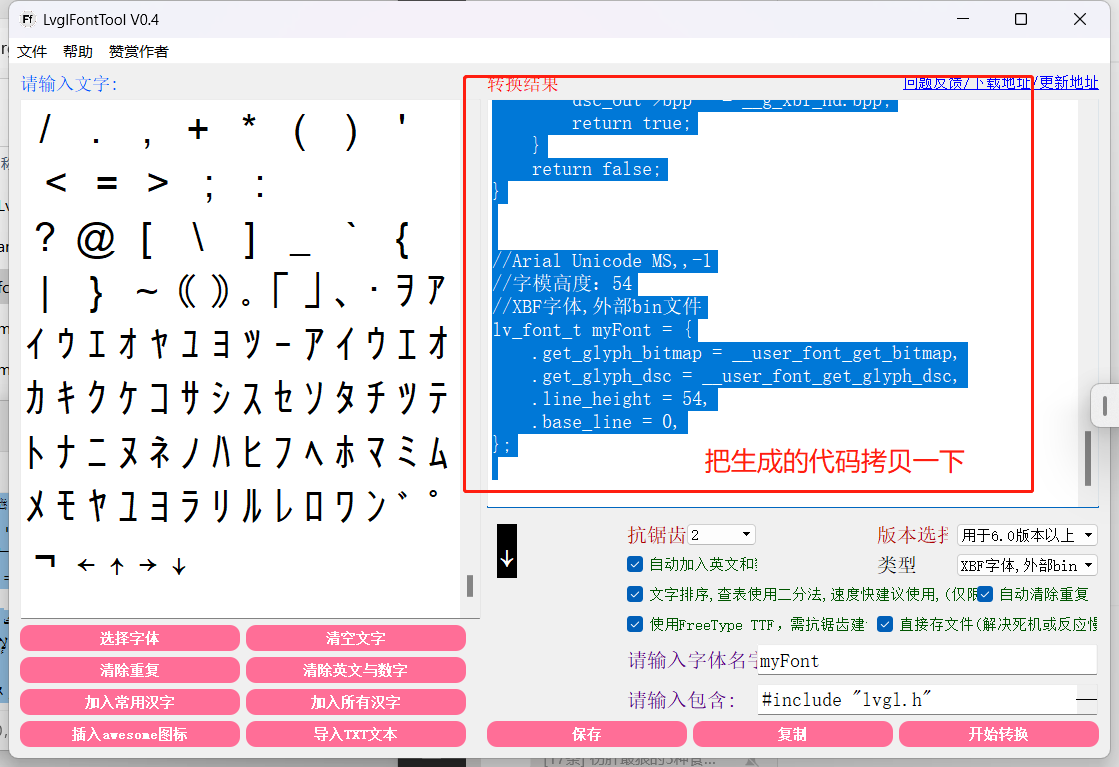Toggle the 使用FreeType TTF checkbox
Screen dimensions: 1119x767
(x=634, y=624)
